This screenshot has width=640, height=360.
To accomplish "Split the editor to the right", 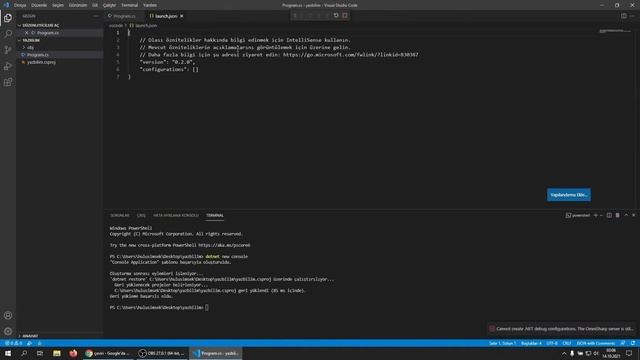I will [x=624, y=16].
